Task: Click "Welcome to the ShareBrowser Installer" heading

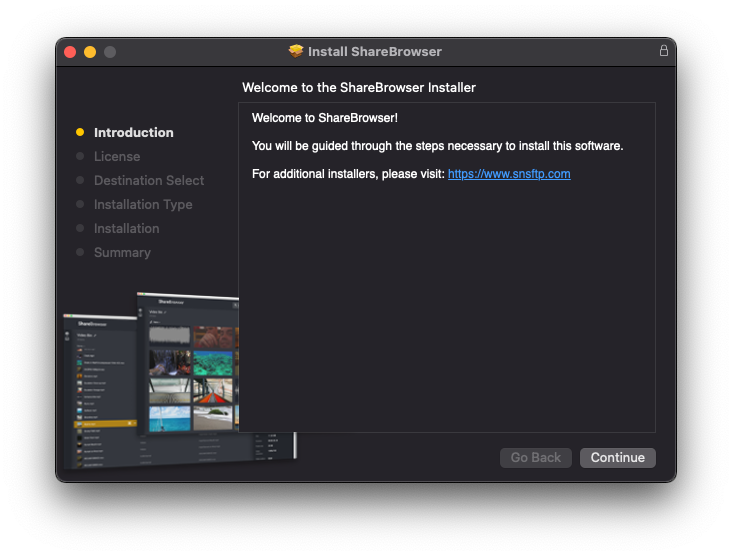Action: tap(359, 88)
